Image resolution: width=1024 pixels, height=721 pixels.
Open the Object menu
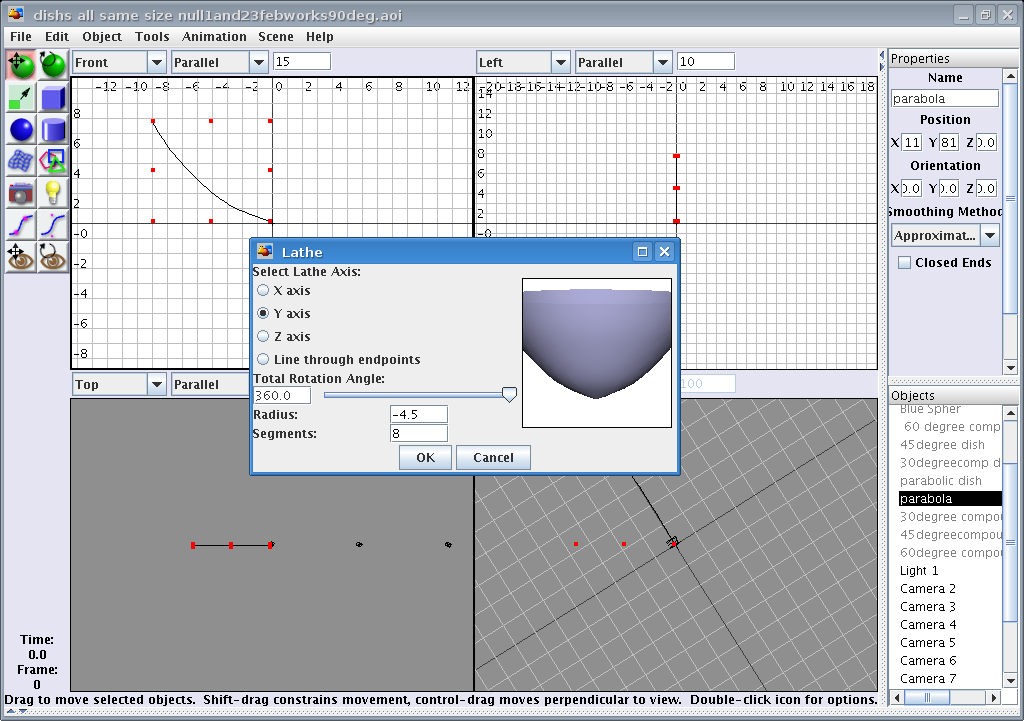click(x=102, y=37)
